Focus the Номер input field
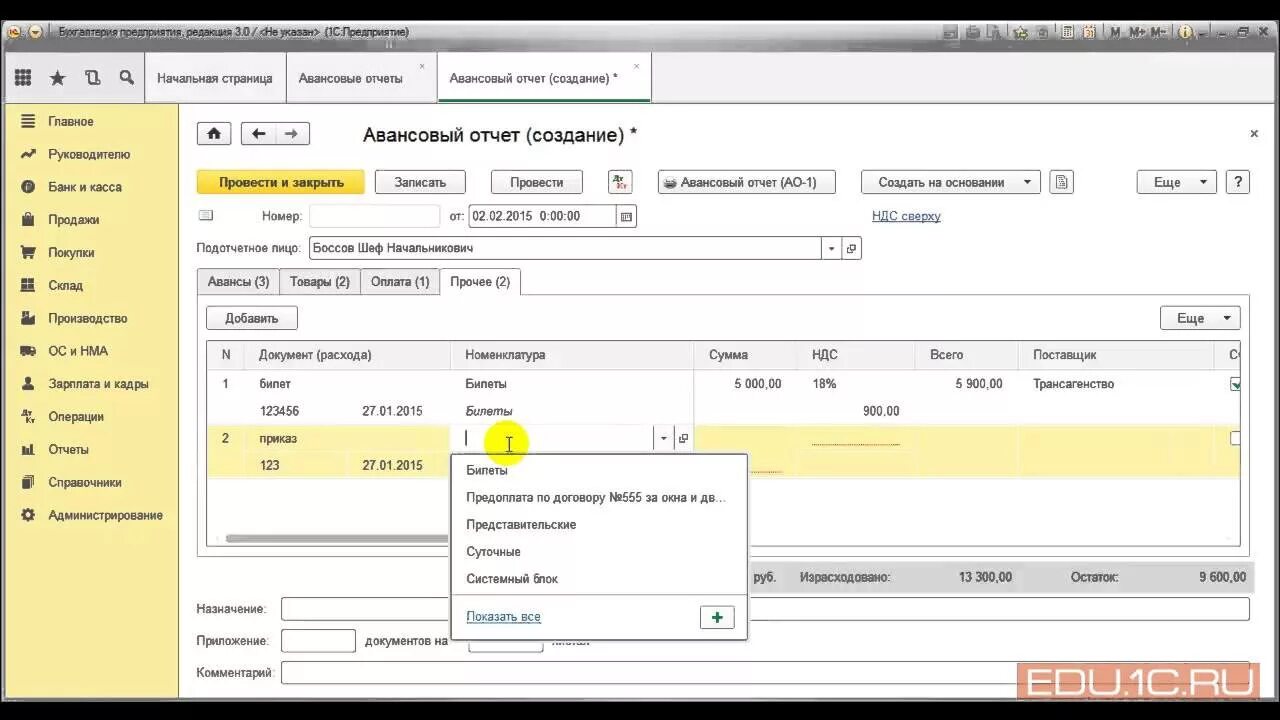The height and width of the screenshot is (720, 1280). point(374,216)
